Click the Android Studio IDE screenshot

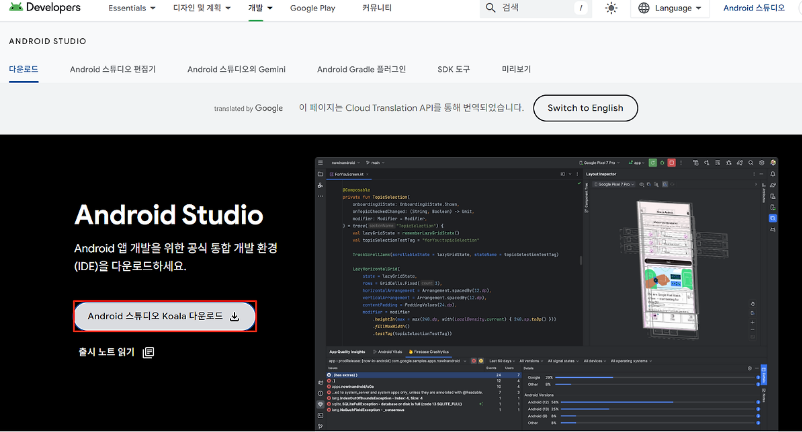click(546, 293)
